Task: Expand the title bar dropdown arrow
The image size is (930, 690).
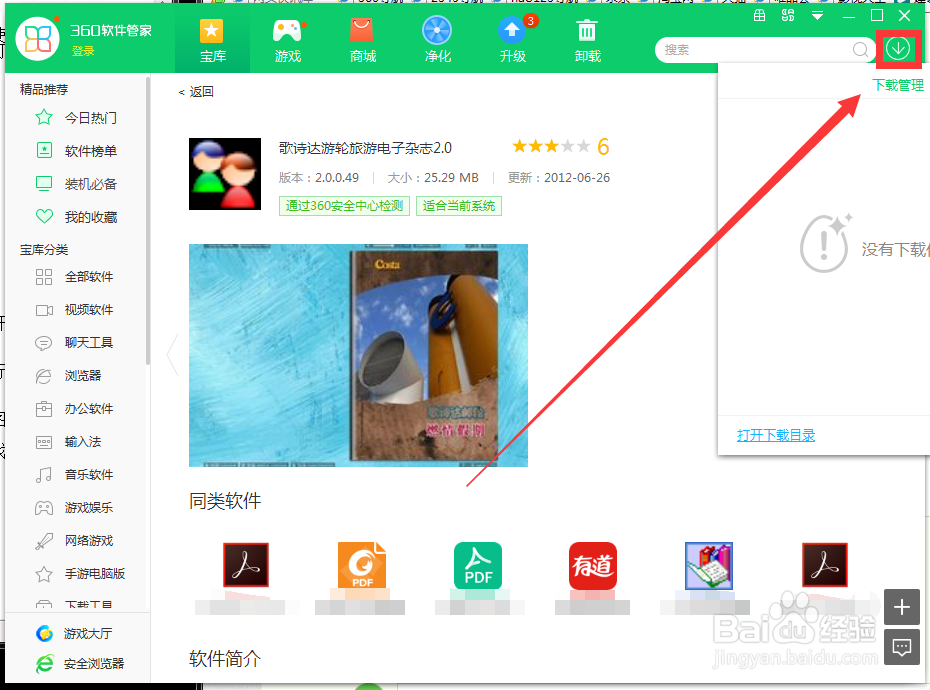Action: pyautogui.click(x=817, y=14)
